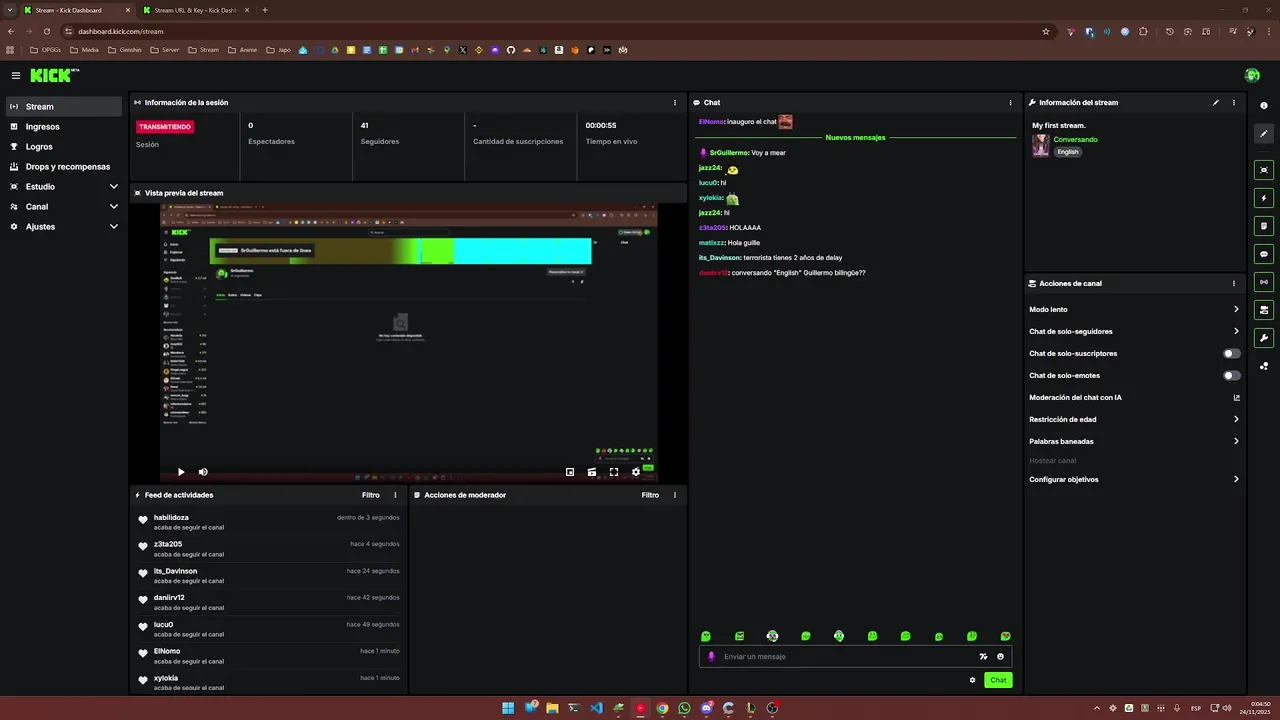This screenshot has height=720, width=1280.
Task: Open Acciones de moderador three-dot menu
Action: (674, 495)
